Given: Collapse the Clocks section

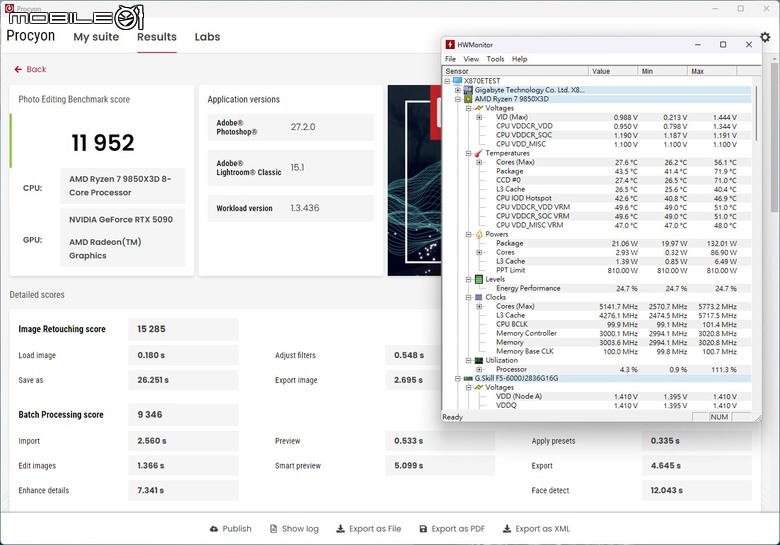Looking at the screenshot, I should point(468,297).
